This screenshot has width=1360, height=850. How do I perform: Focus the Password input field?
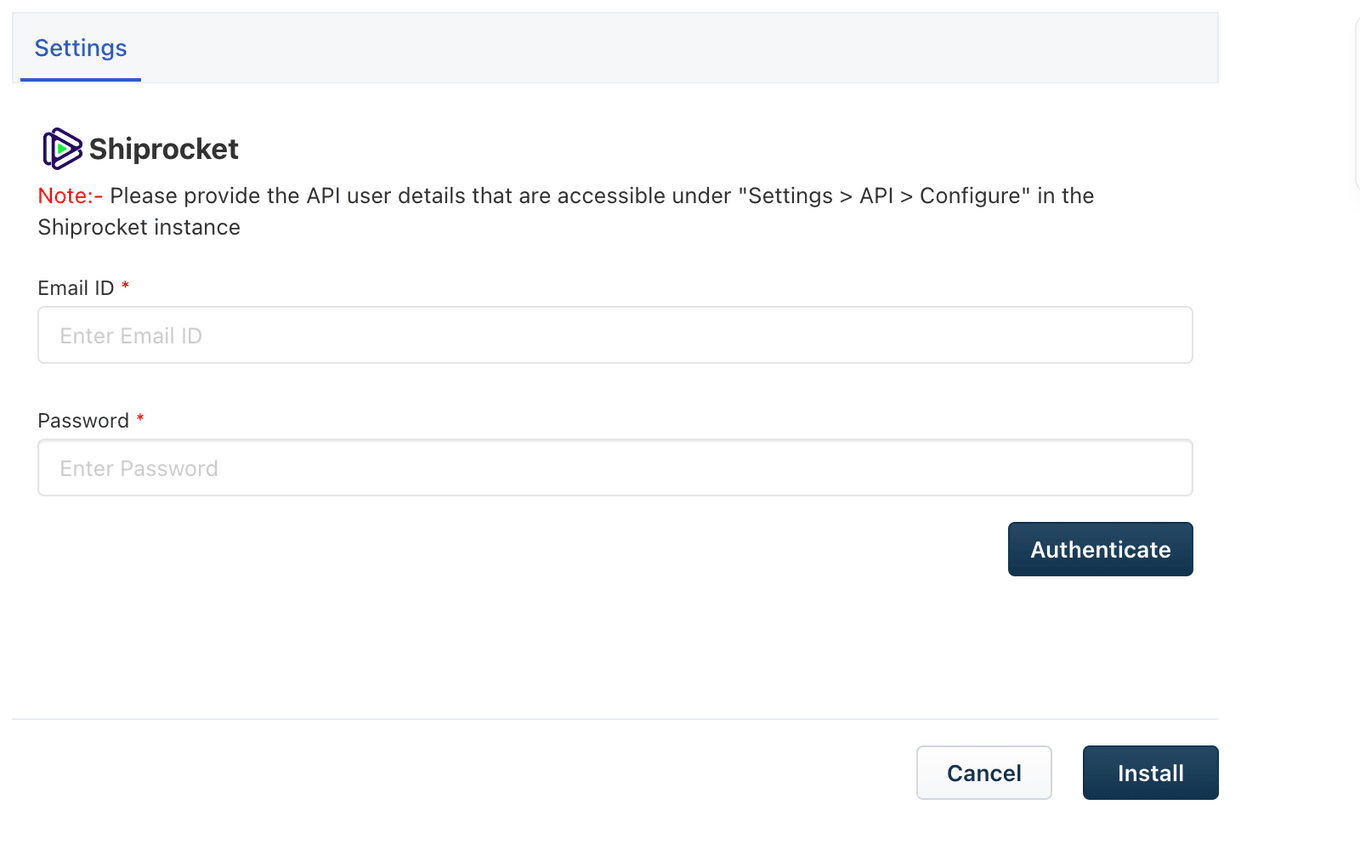click(x=615, y=468)
